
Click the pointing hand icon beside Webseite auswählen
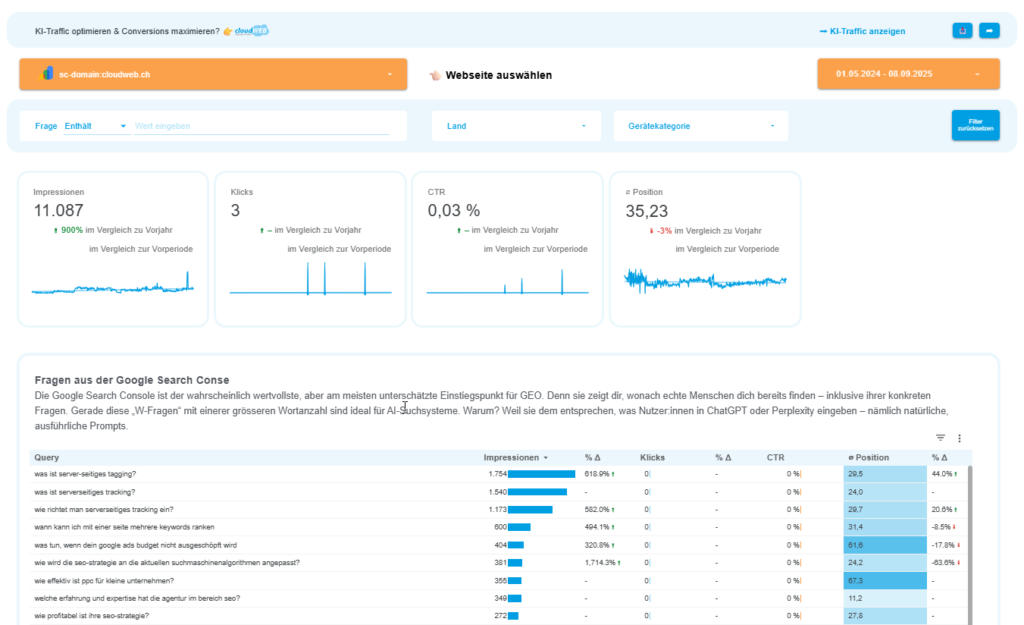[435, 75]
